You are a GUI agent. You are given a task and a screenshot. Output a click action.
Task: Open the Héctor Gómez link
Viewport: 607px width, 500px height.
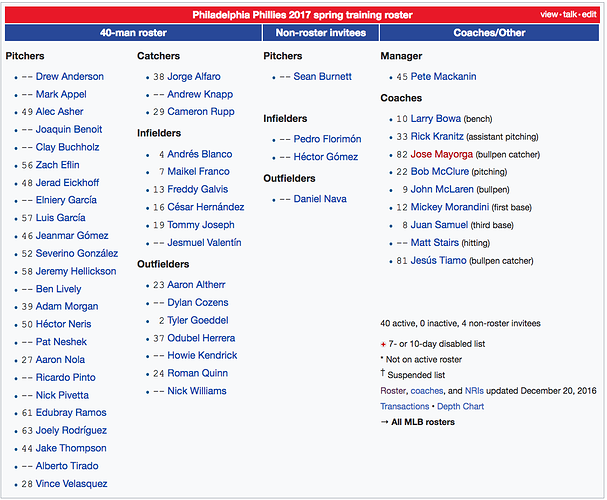click(x=326, y=157)
